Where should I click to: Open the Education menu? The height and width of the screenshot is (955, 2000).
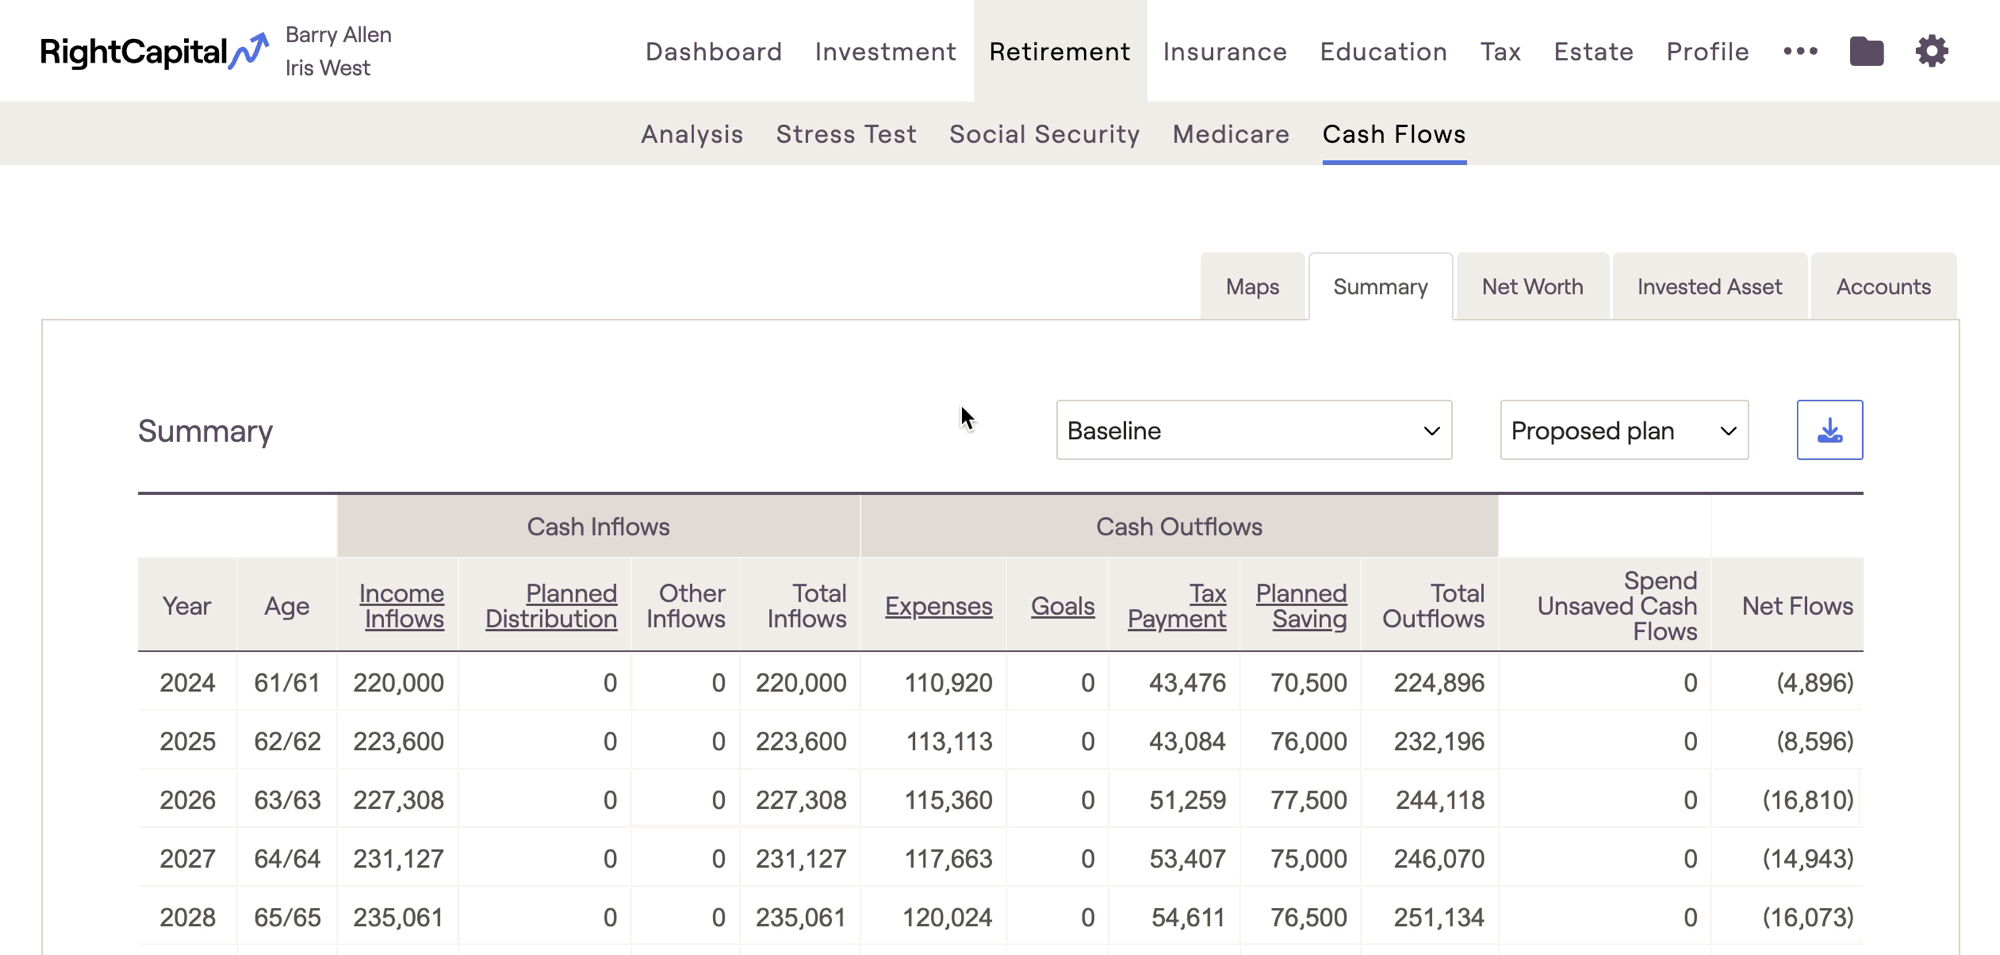tap(1384, 51)
